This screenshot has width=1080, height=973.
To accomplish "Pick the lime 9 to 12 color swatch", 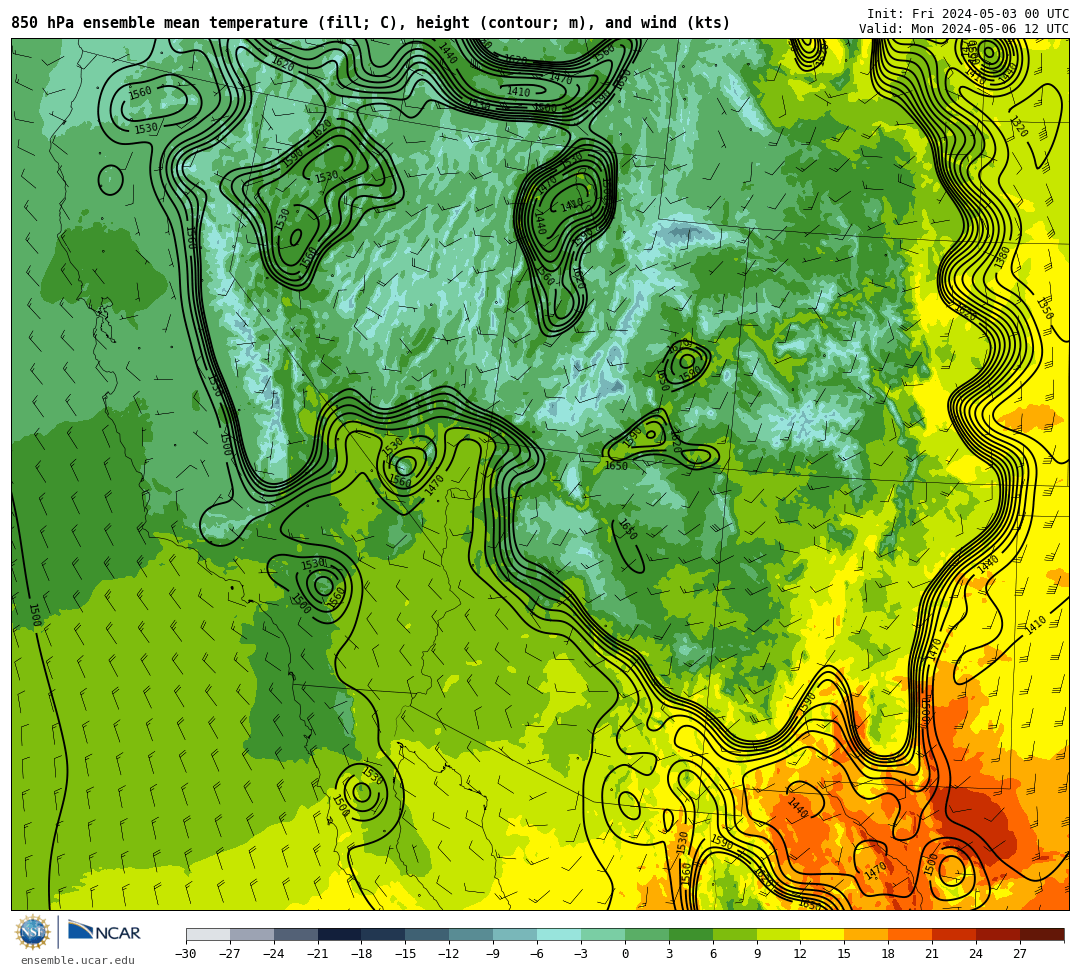I will click(x=779, y=934).
